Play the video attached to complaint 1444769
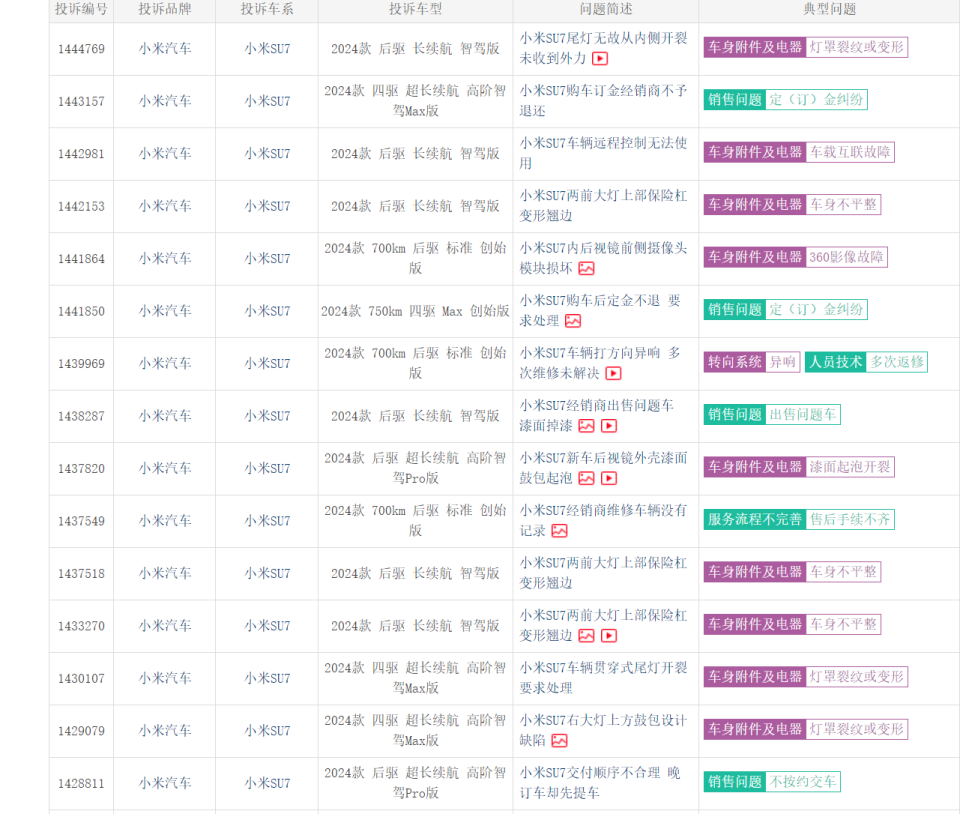 [600, 59]
